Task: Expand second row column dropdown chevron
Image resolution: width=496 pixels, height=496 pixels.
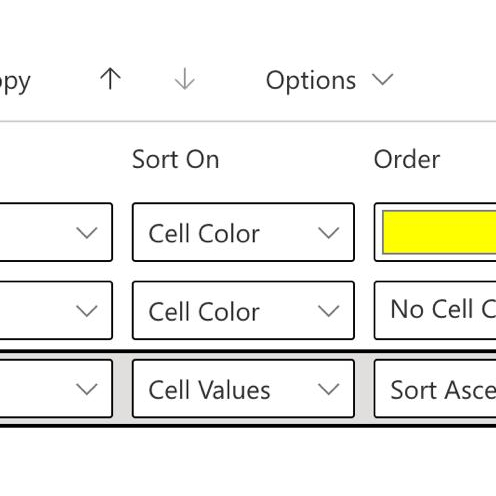Action: pyautogui.click(x=87, y=311)
